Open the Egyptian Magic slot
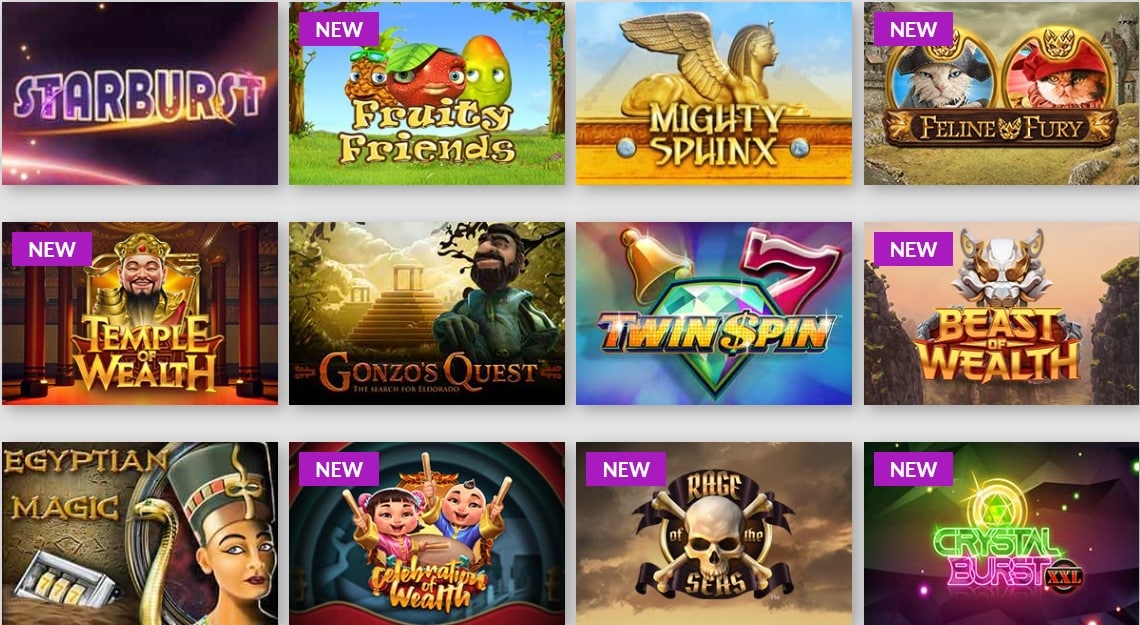Image resolution: width=1140 pixels, height=625 pixels. coord(140,533)
